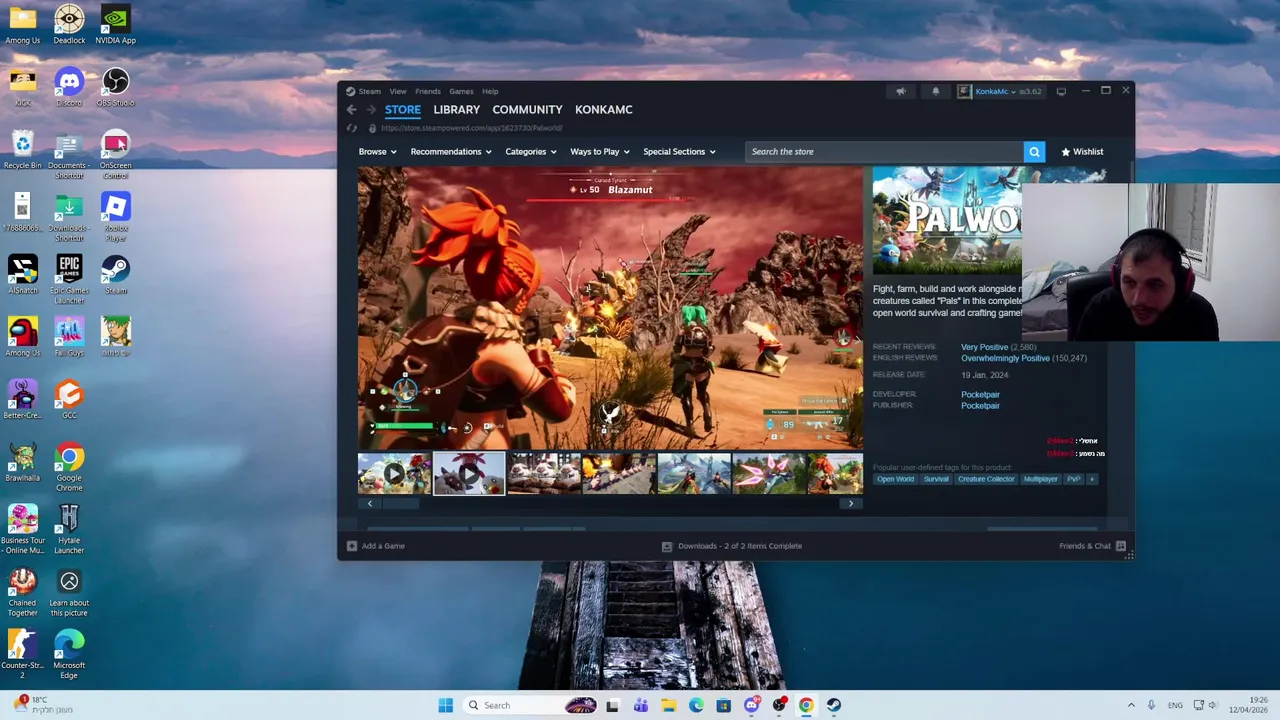Go forward with Steam's forward arrow
This screenshot has width=1280, height=720.
click(371, 110)
